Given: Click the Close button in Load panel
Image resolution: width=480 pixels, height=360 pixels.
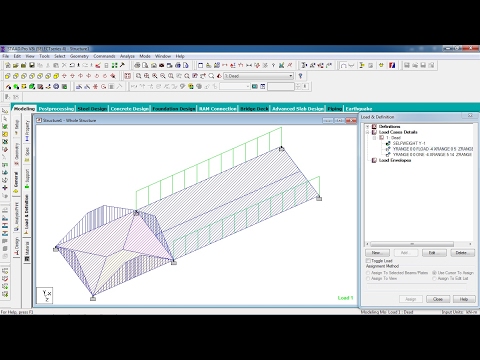Looking at the screenshot, I should tap(438, 299).
